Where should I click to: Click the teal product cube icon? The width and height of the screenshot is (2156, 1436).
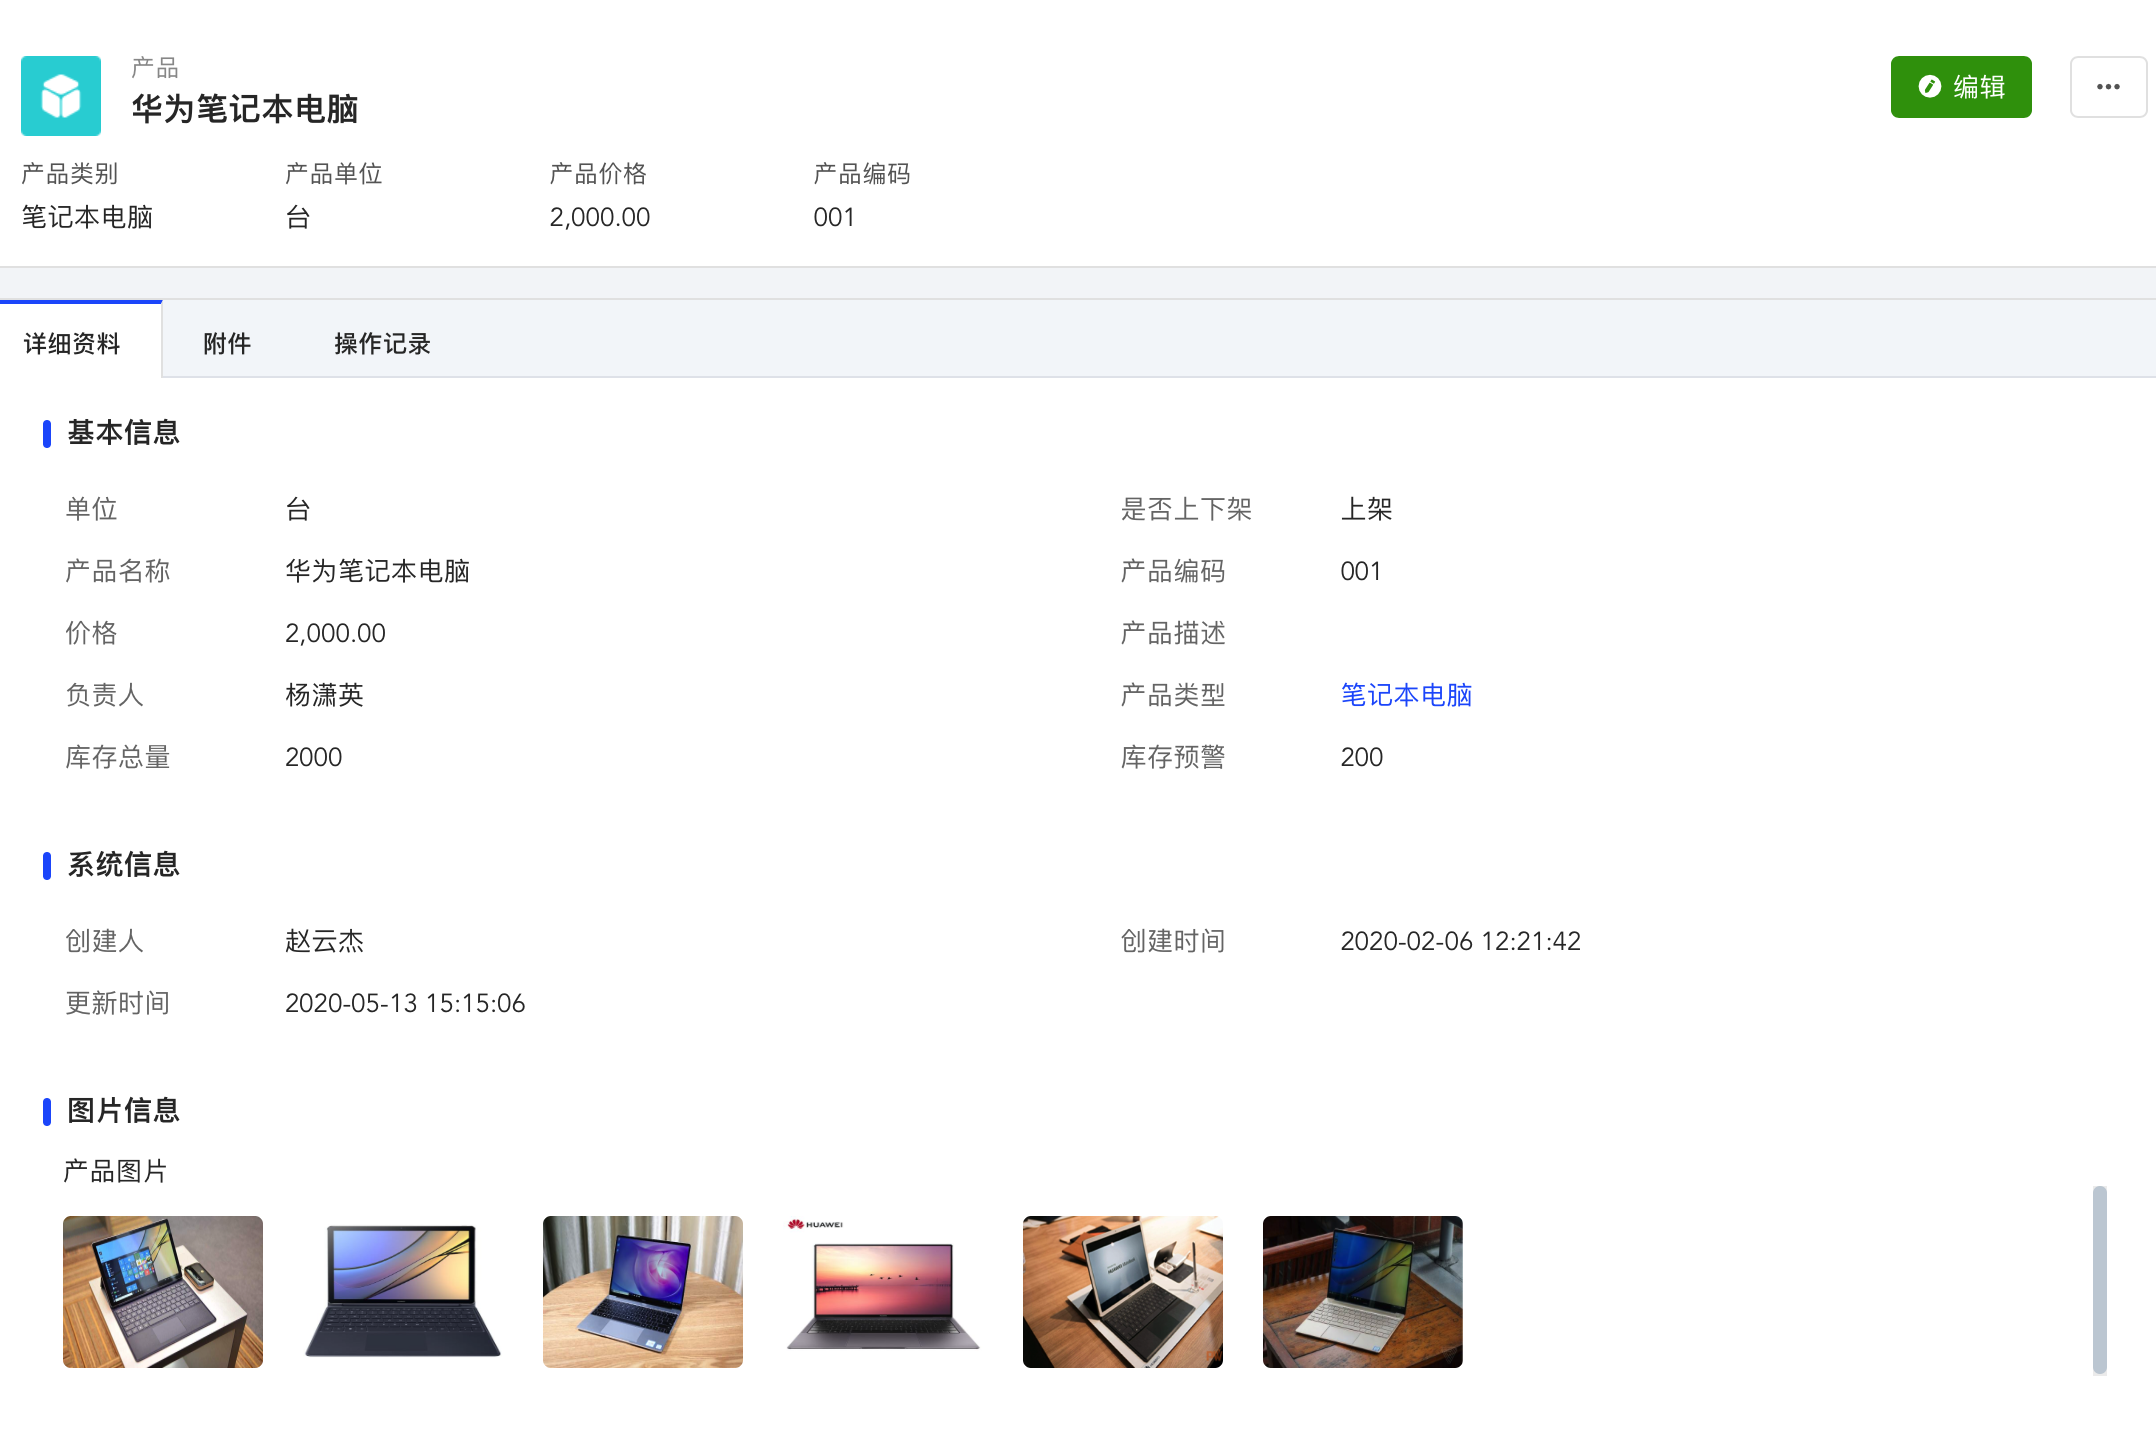point(61,96)
